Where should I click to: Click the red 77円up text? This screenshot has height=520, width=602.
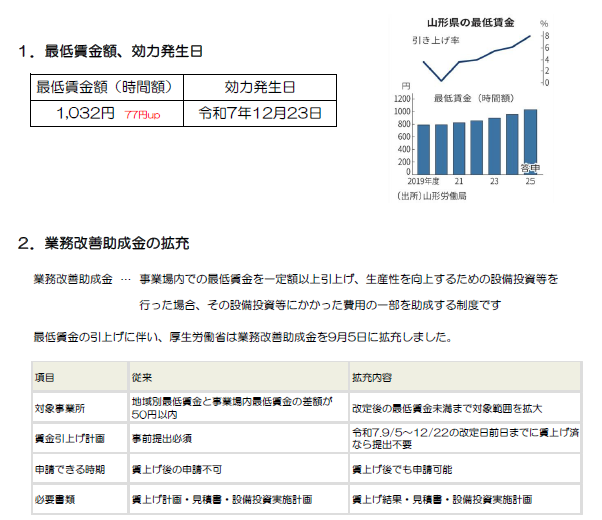tap(142, 115)
